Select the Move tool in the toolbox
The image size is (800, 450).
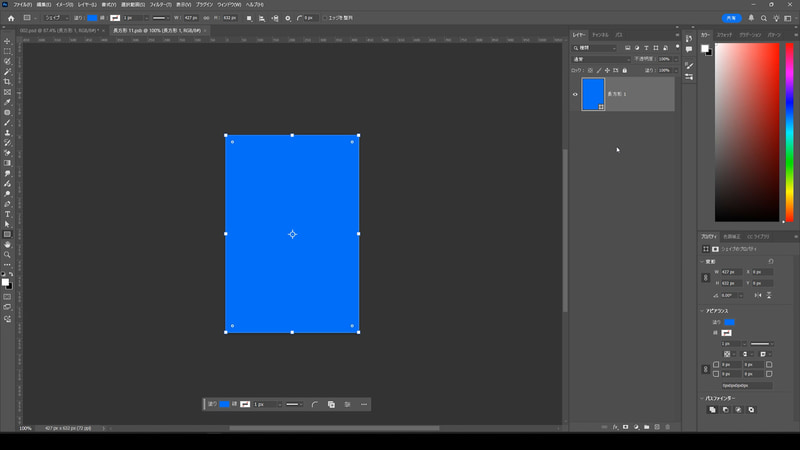7,41
